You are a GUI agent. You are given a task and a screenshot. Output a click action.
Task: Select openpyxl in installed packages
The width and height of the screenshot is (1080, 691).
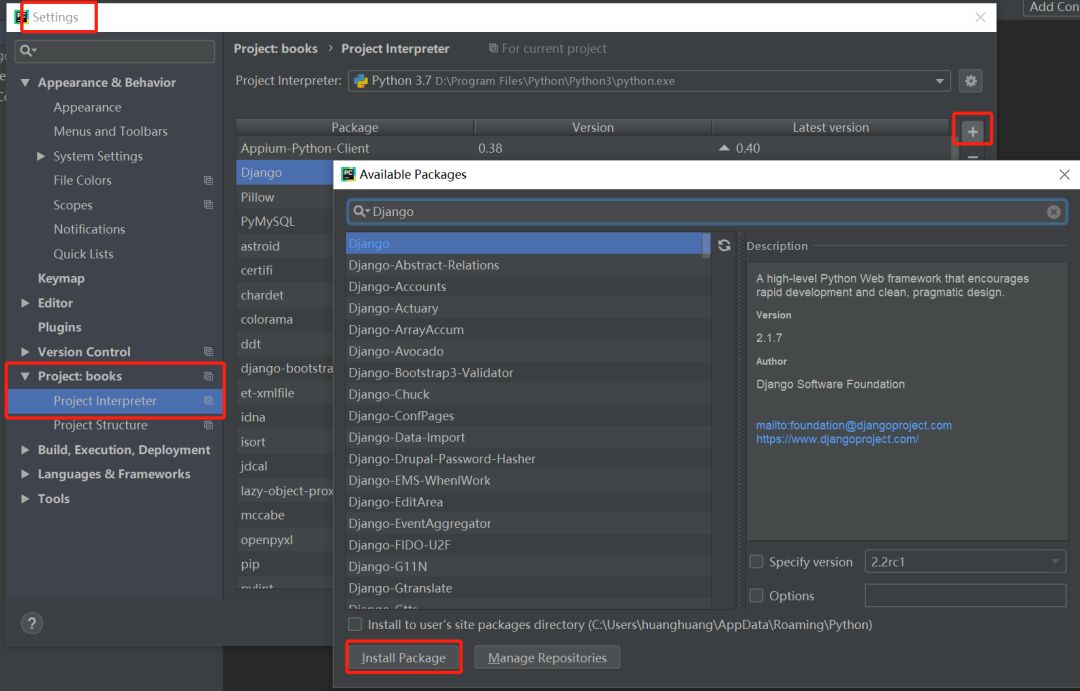coord(284,539)
